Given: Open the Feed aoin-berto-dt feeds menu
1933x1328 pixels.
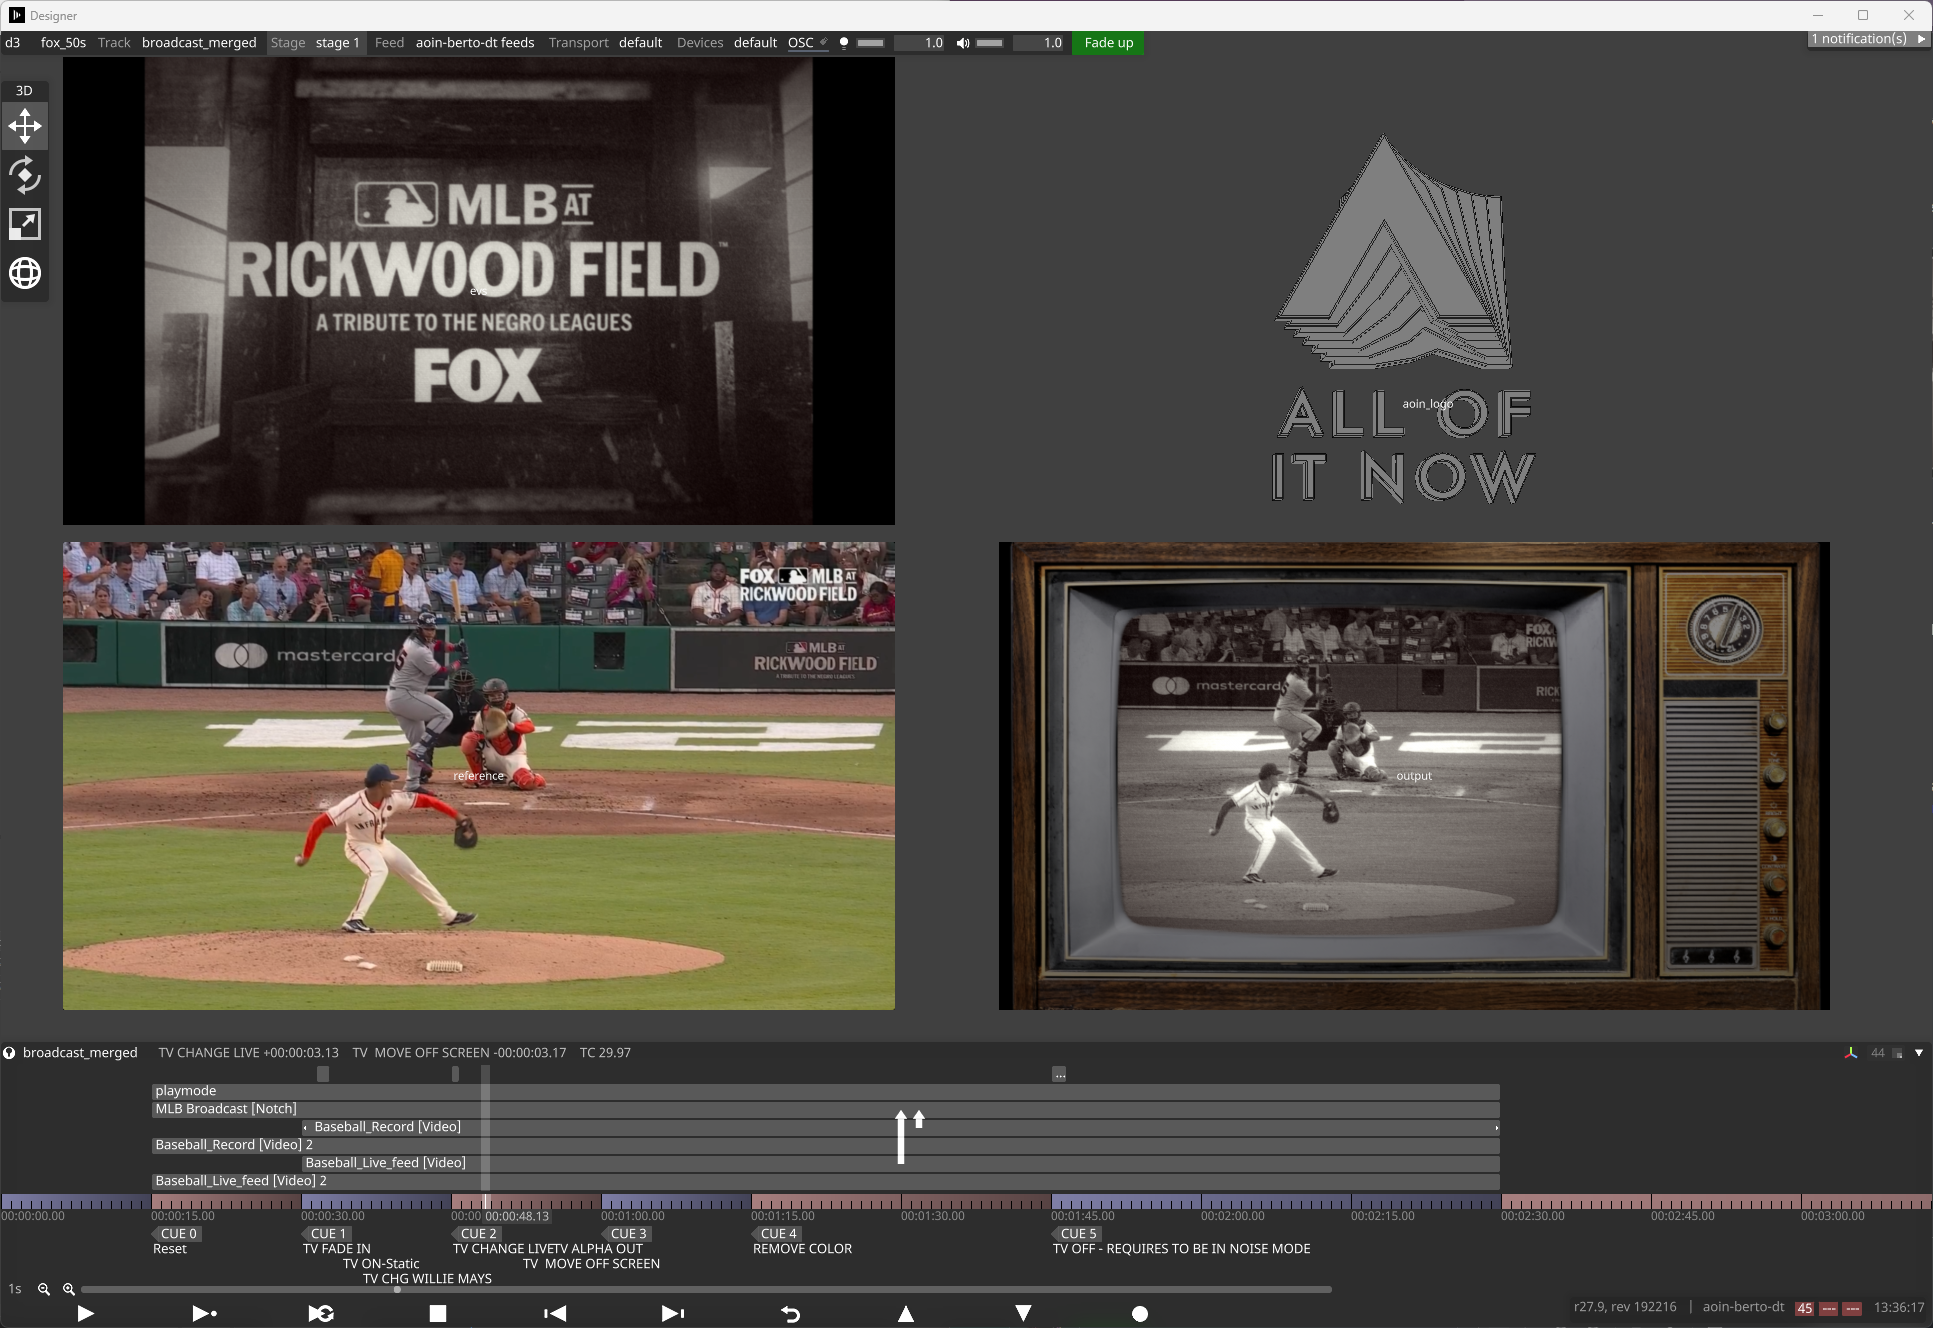Looking at the screenshot, I should coord(455,42).
